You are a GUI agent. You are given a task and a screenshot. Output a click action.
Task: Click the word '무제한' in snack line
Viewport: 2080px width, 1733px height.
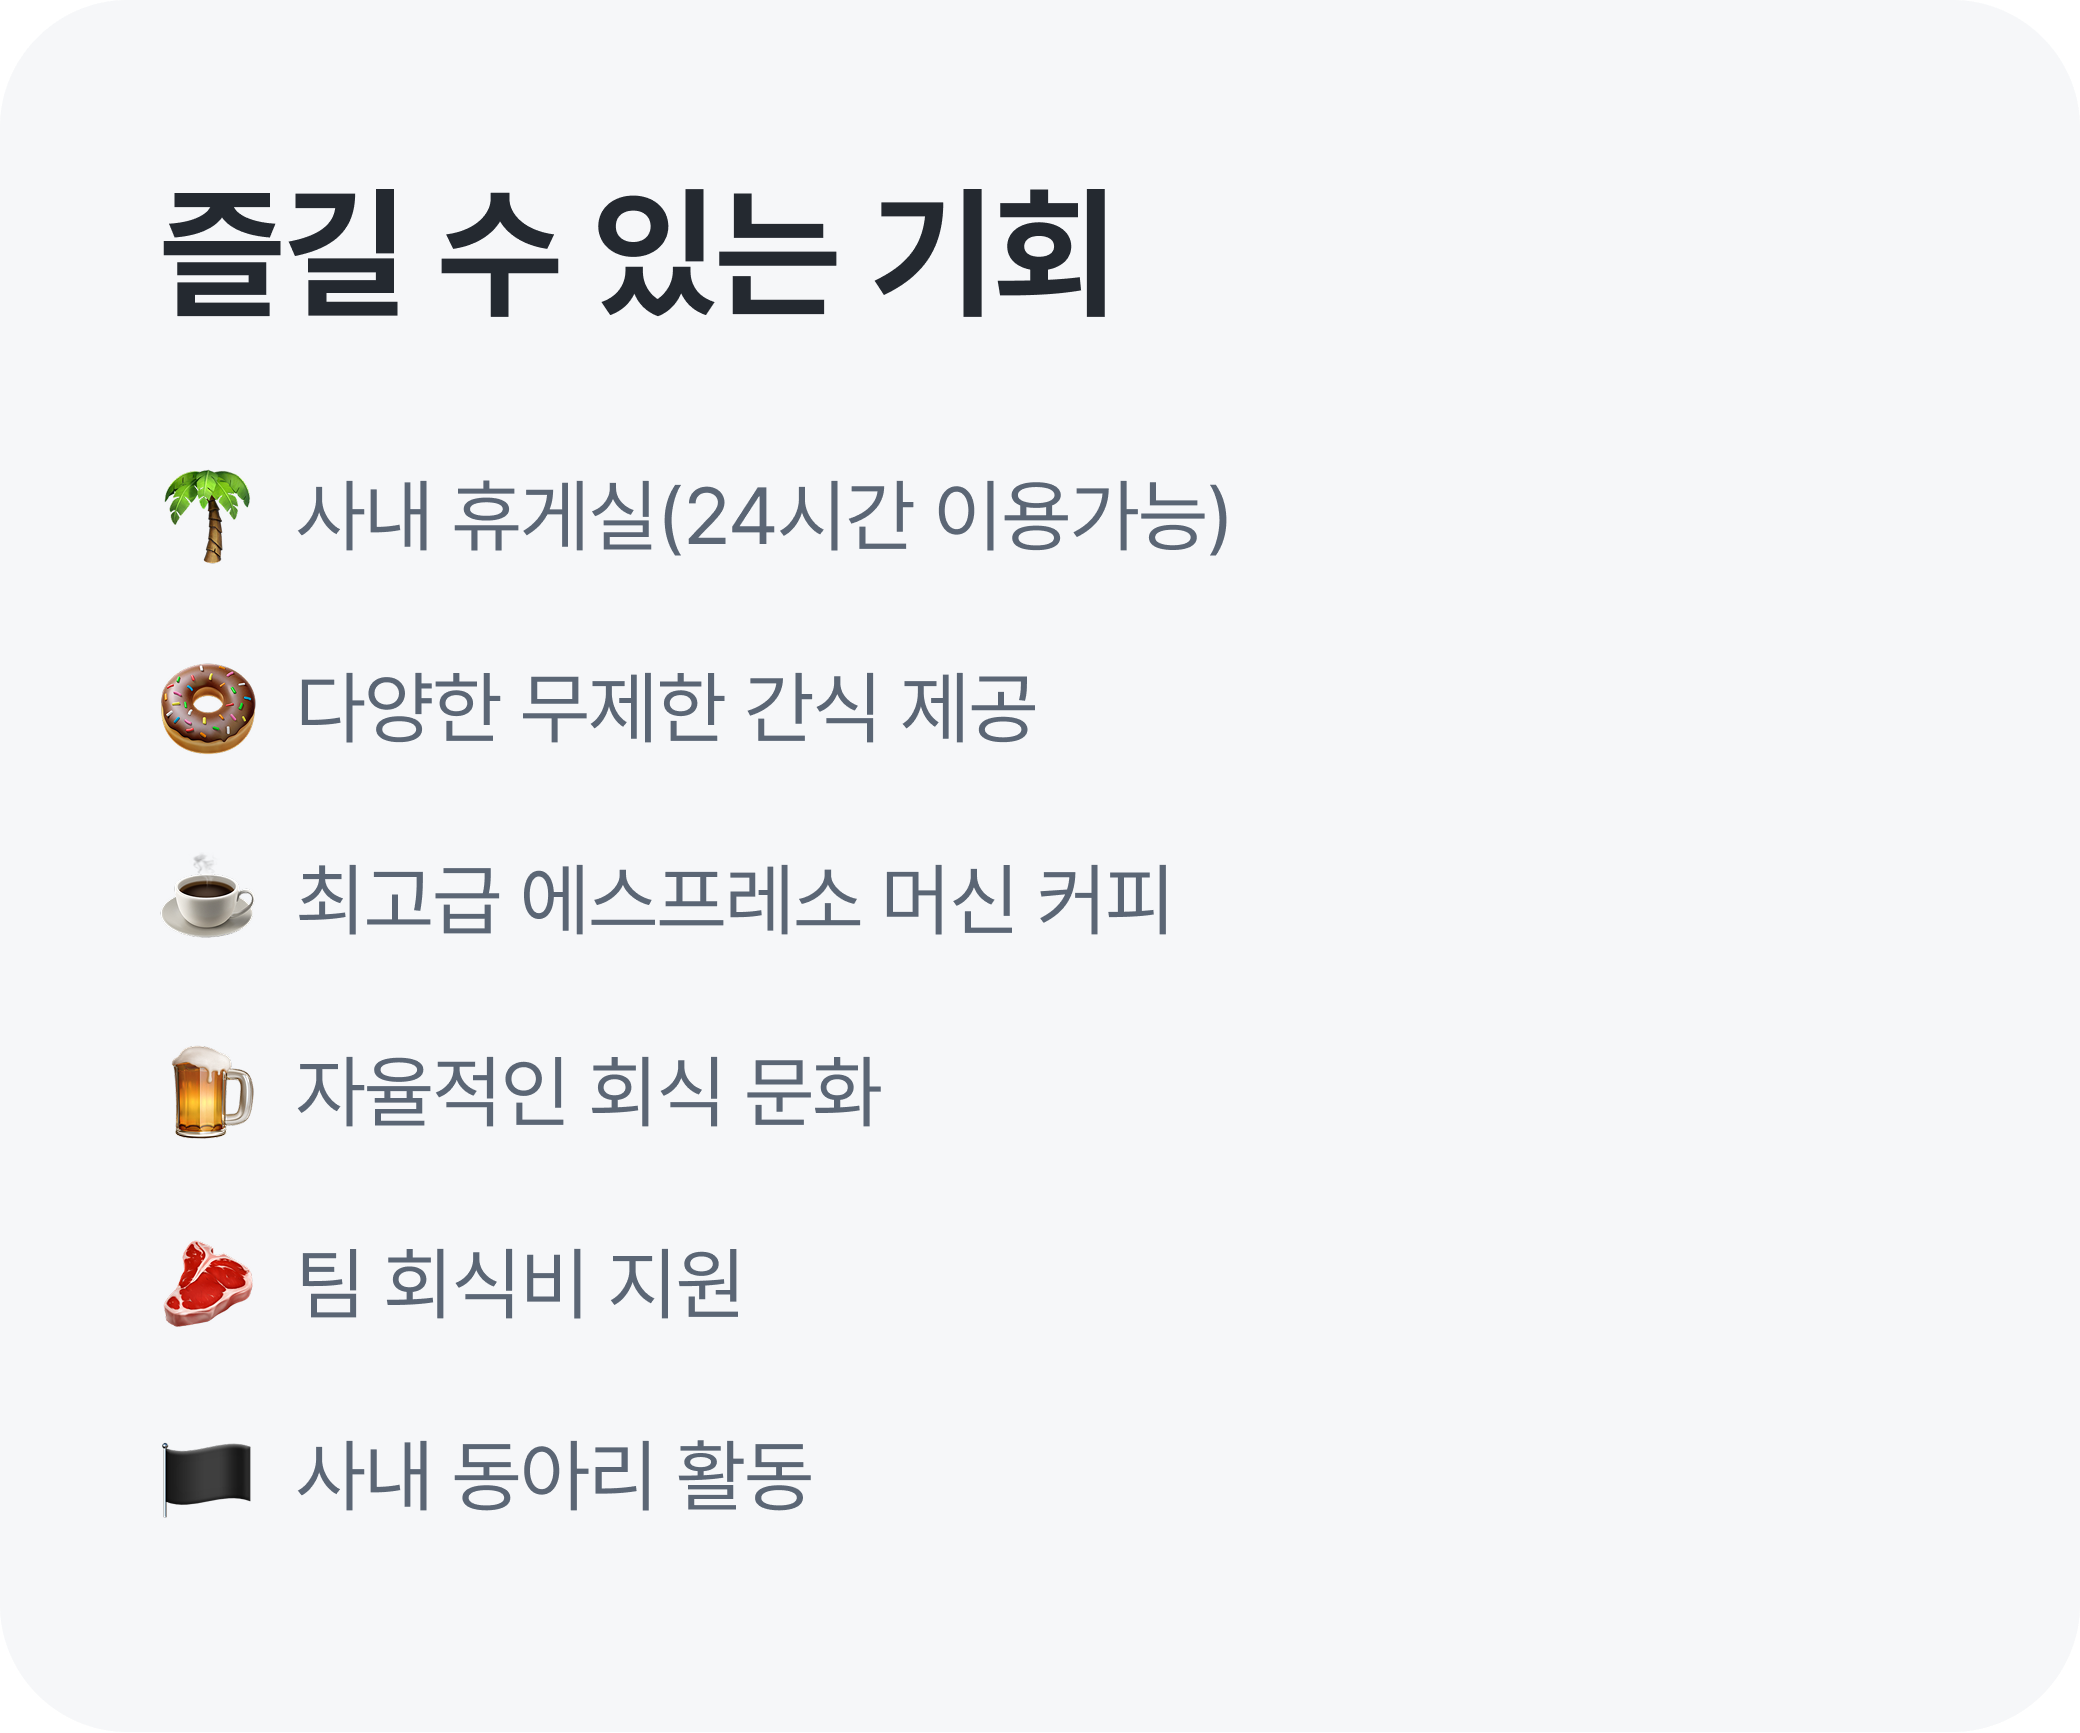(x=622, y=708)
